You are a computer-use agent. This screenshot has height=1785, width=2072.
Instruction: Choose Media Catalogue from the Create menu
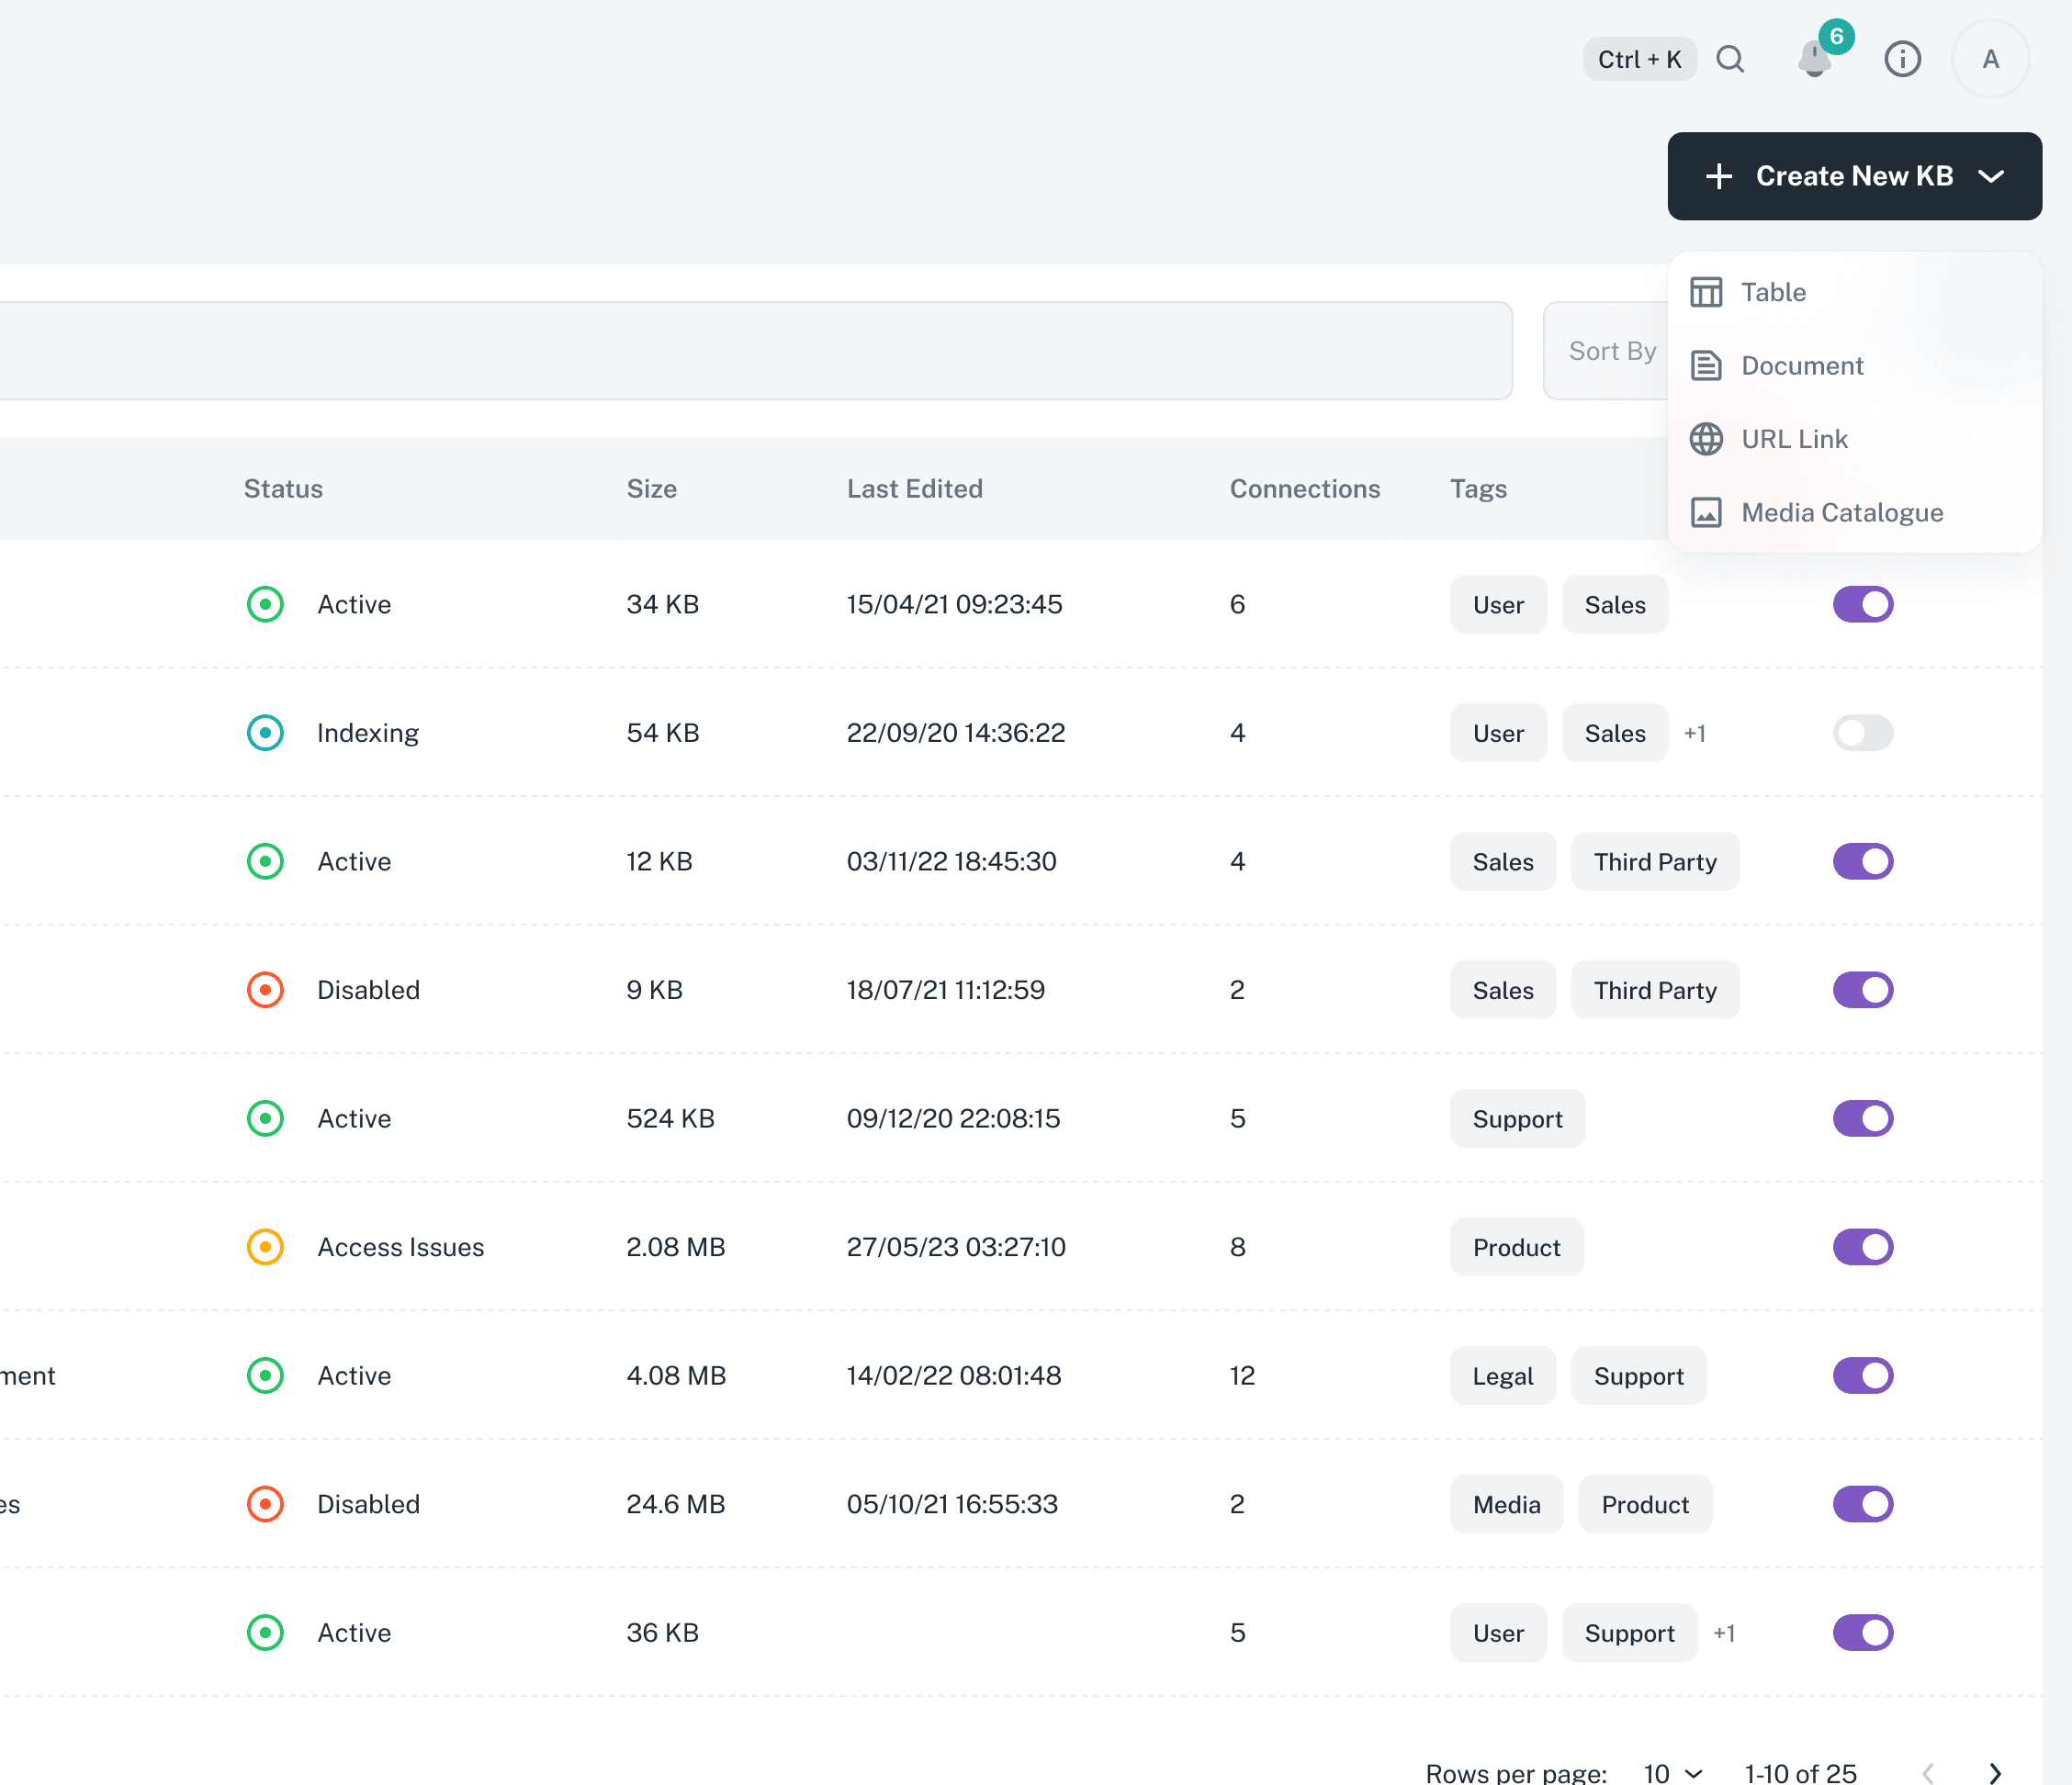(x=1841, y=512)
